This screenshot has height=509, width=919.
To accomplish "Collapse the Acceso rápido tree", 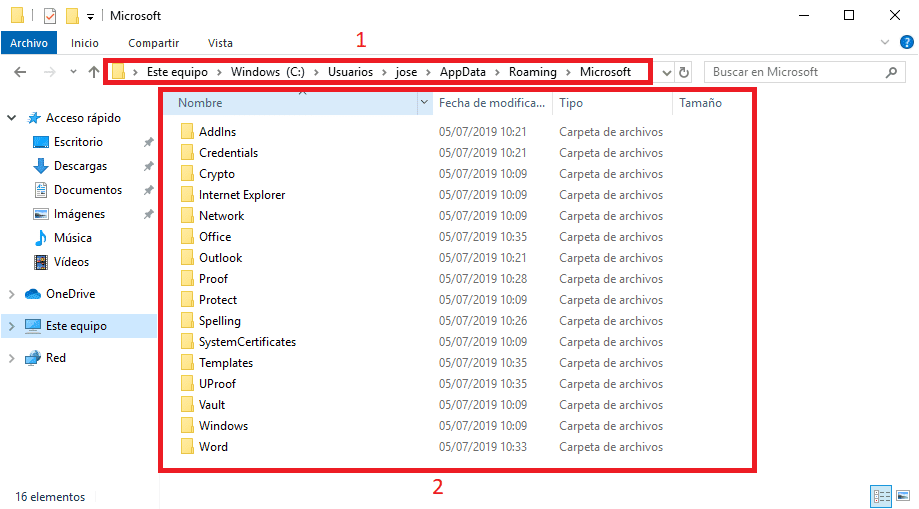I will coord(11,118).
